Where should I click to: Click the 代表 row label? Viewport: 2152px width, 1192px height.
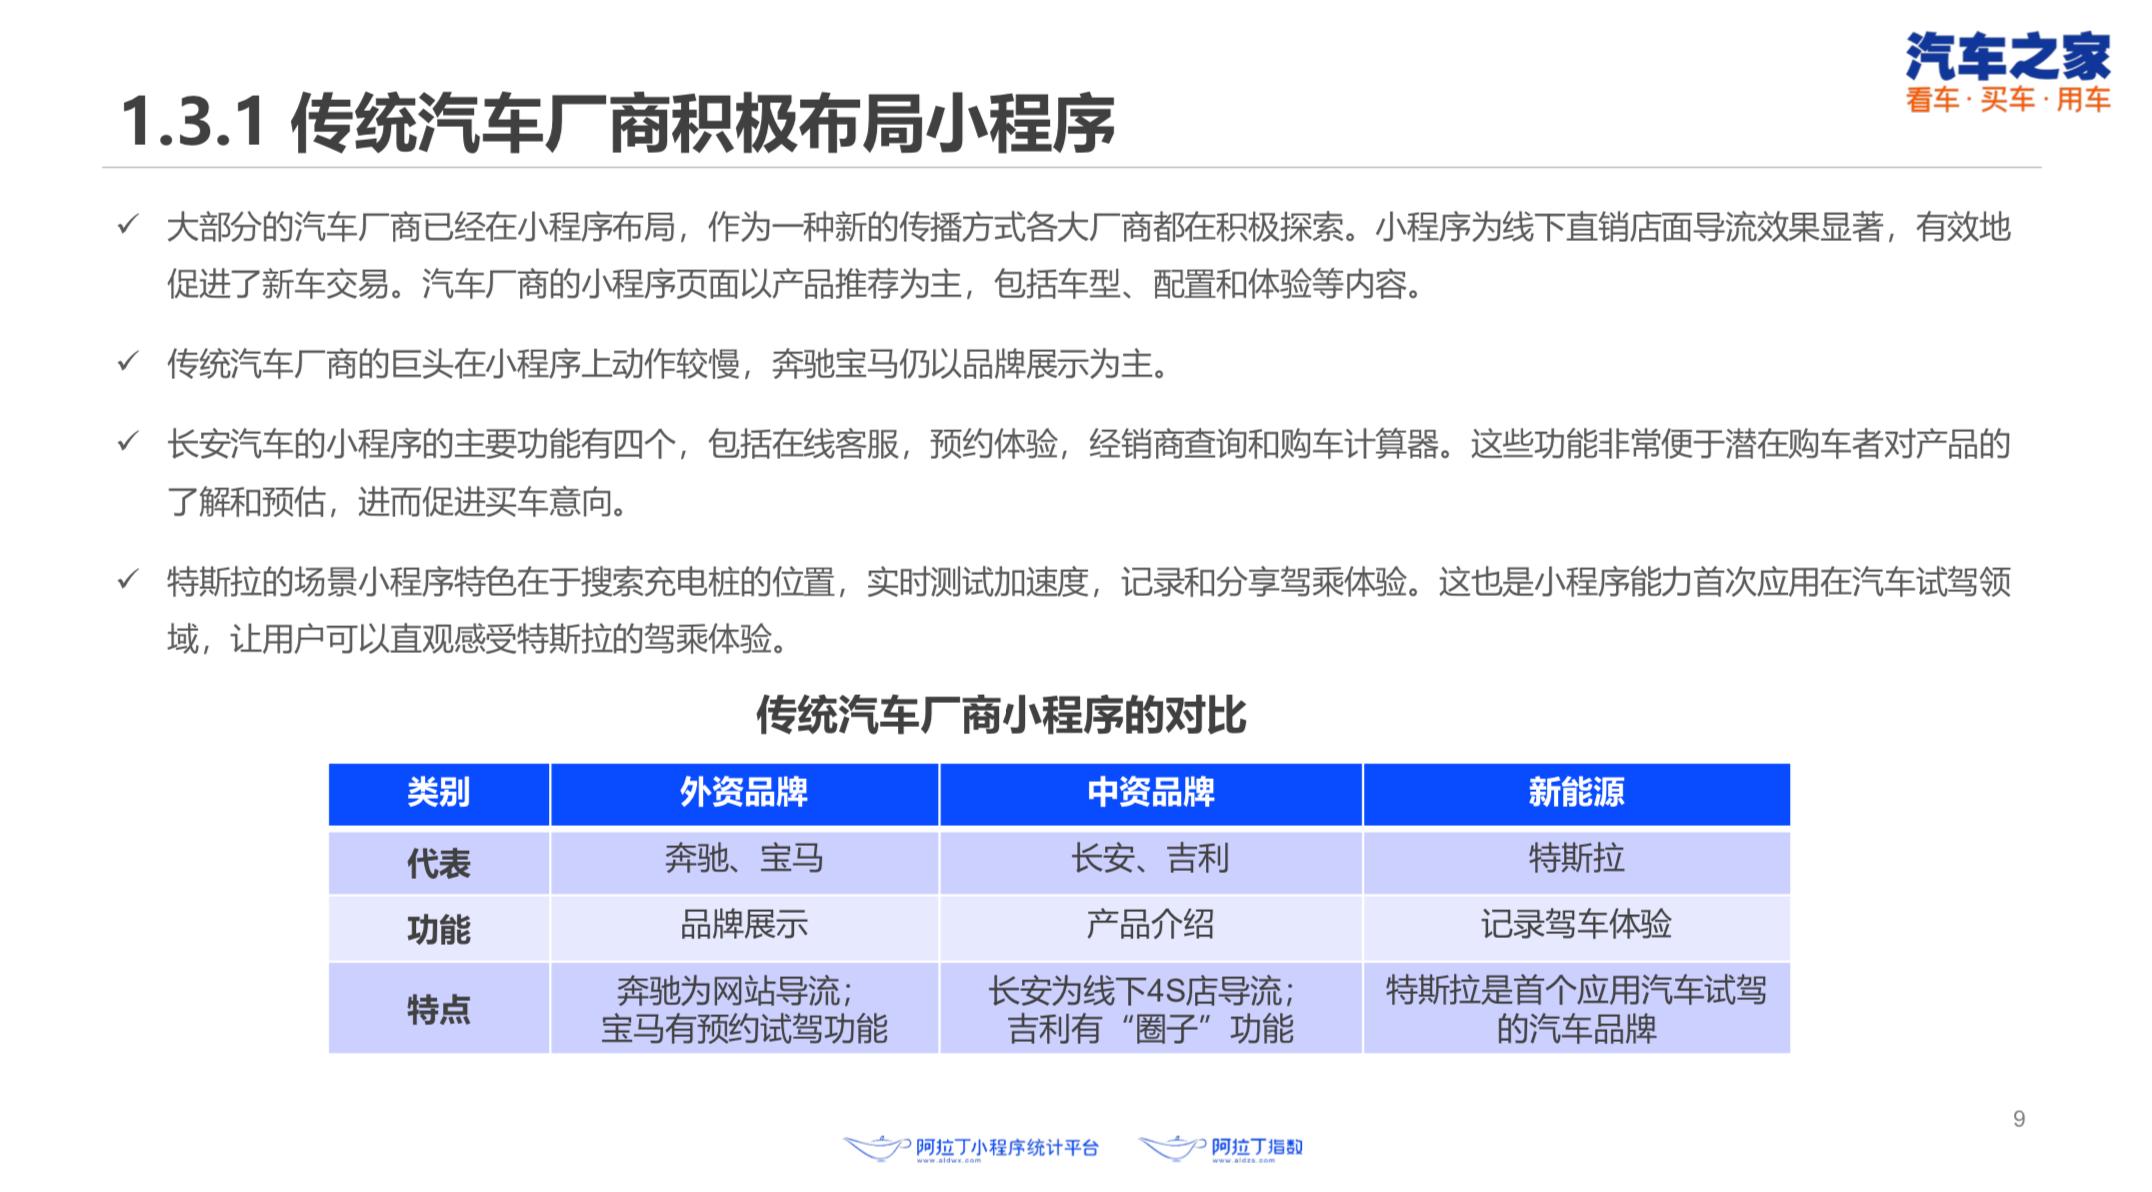438,863
